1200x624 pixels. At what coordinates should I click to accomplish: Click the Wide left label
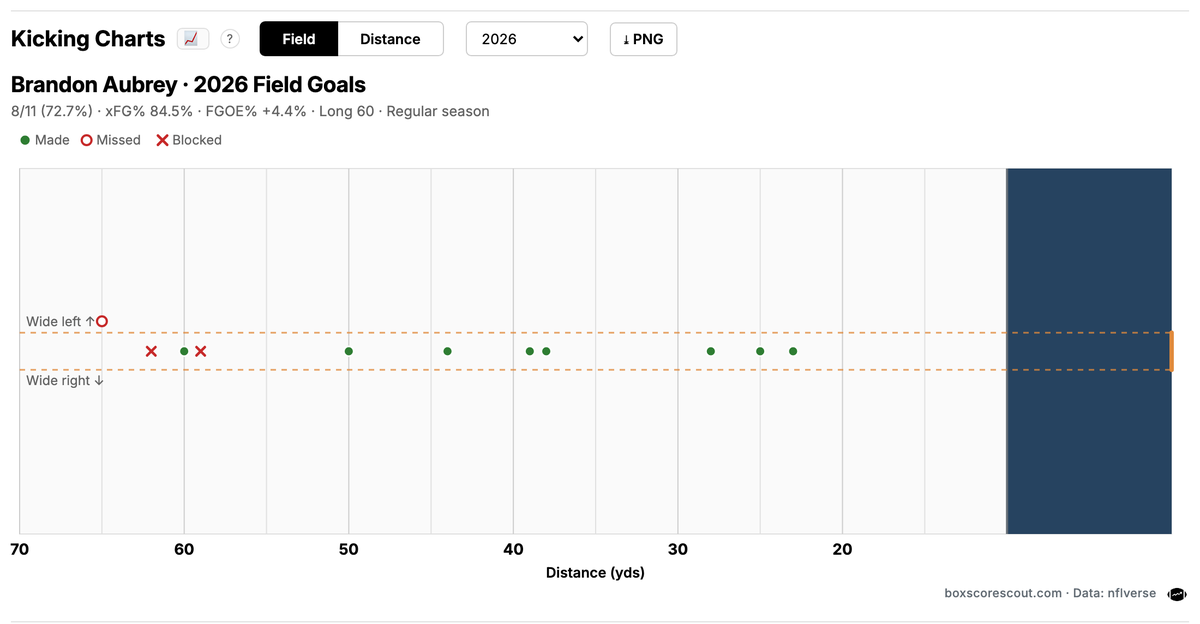pyautogui.click(x=60, y=322)
